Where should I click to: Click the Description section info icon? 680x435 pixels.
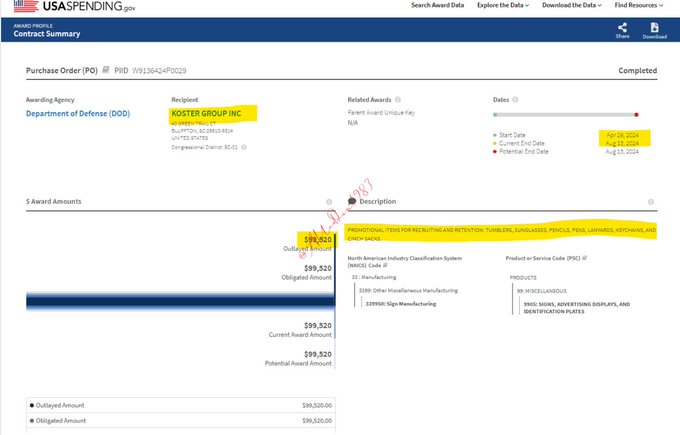click(651, 201)
